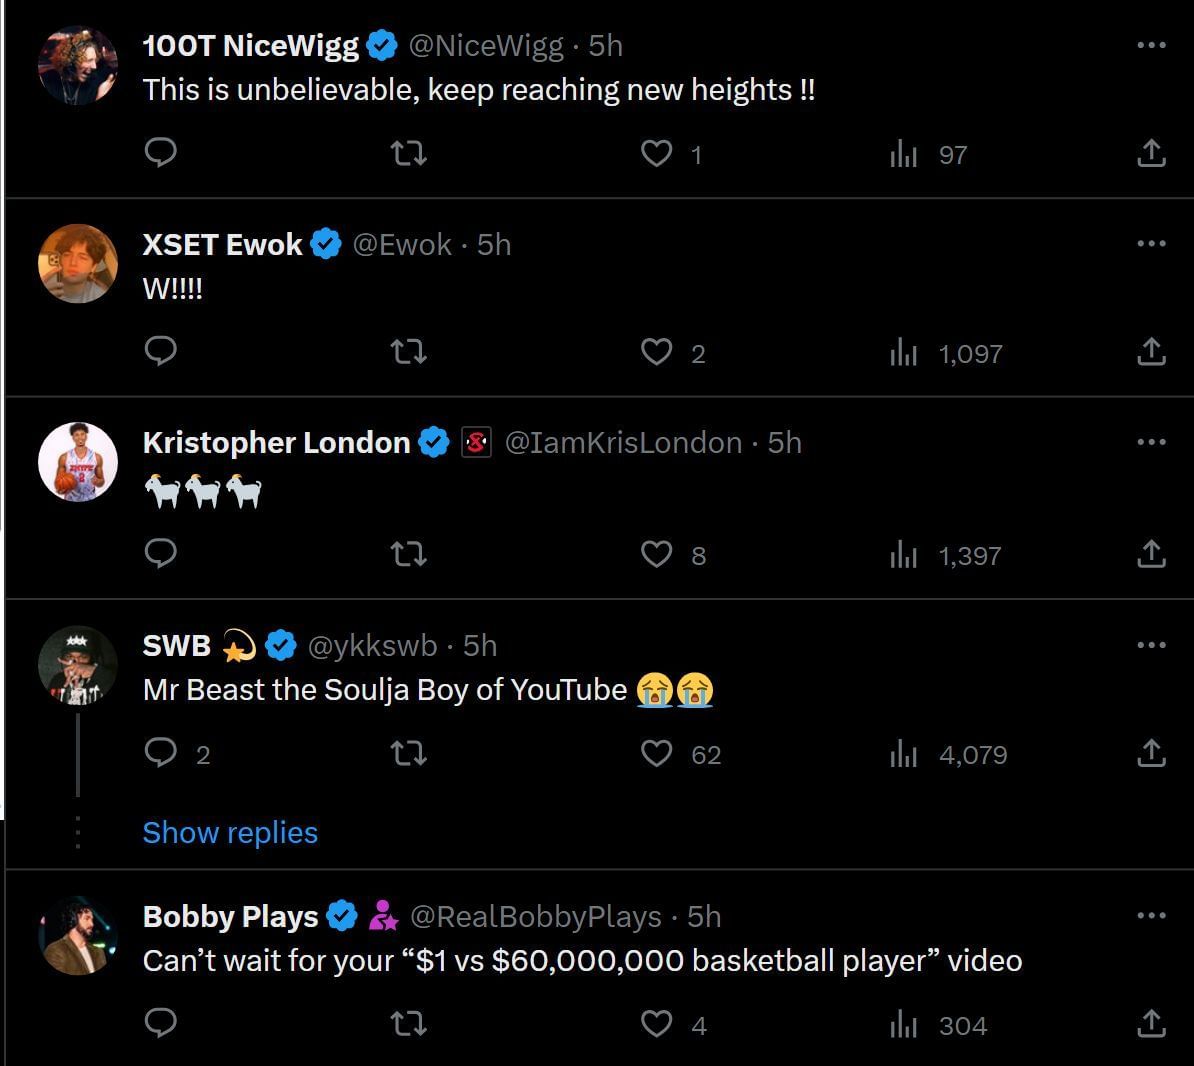Share Kristopher London's tweet
1194x1066 pixels.
(x=1151, y=554)
